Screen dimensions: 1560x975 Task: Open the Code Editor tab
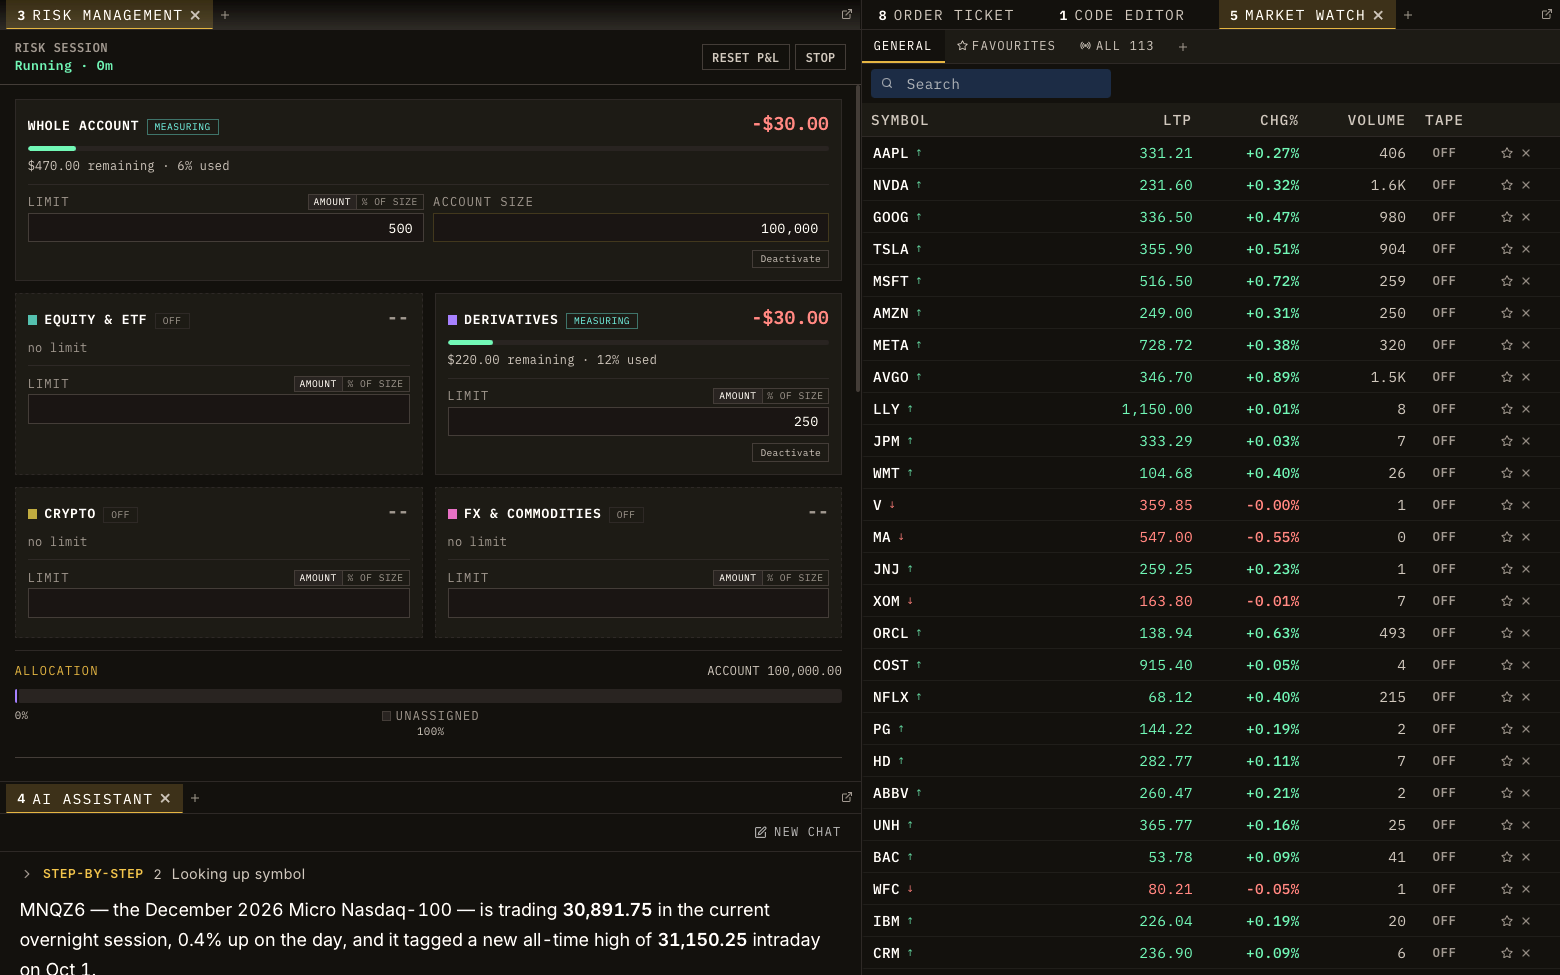click(1122, 15)
